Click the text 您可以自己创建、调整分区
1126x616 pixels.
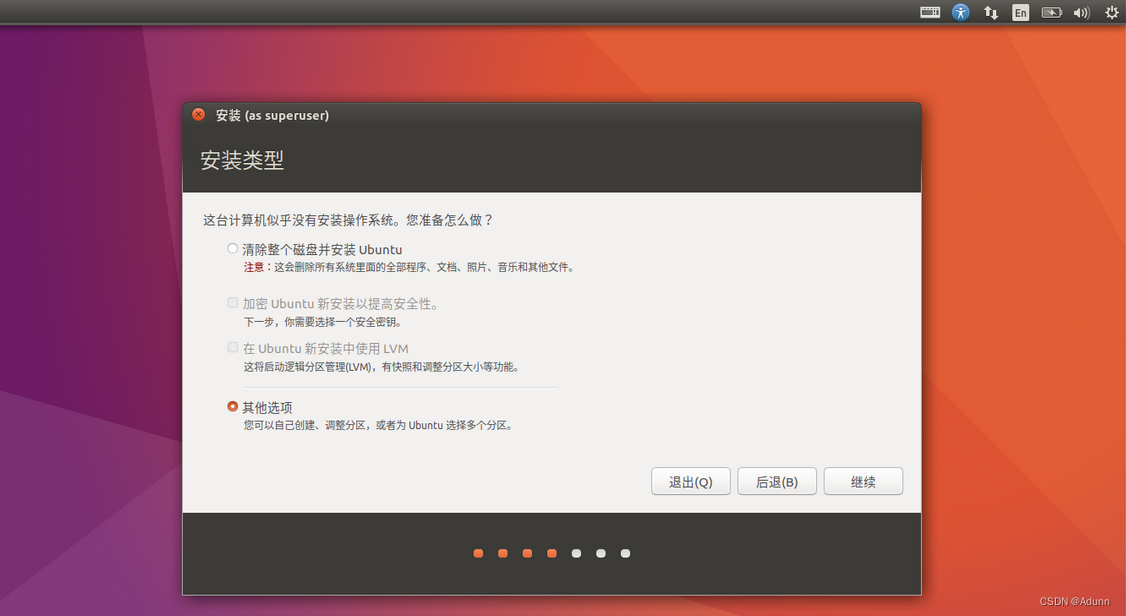tap(378, 426)
